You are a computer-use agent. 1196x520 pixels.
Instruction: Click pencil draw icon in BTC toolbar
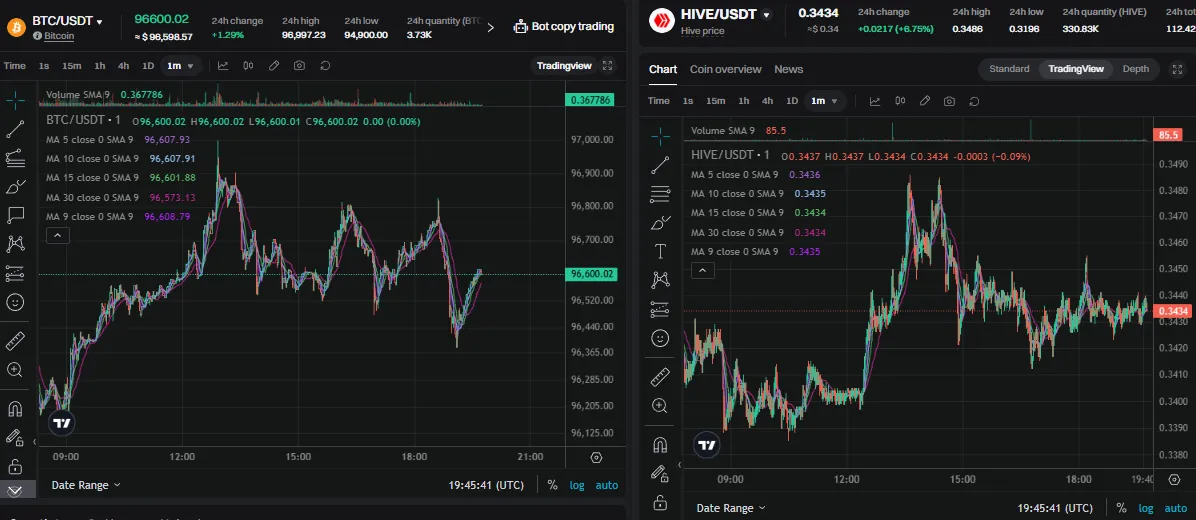pos(274,66)
